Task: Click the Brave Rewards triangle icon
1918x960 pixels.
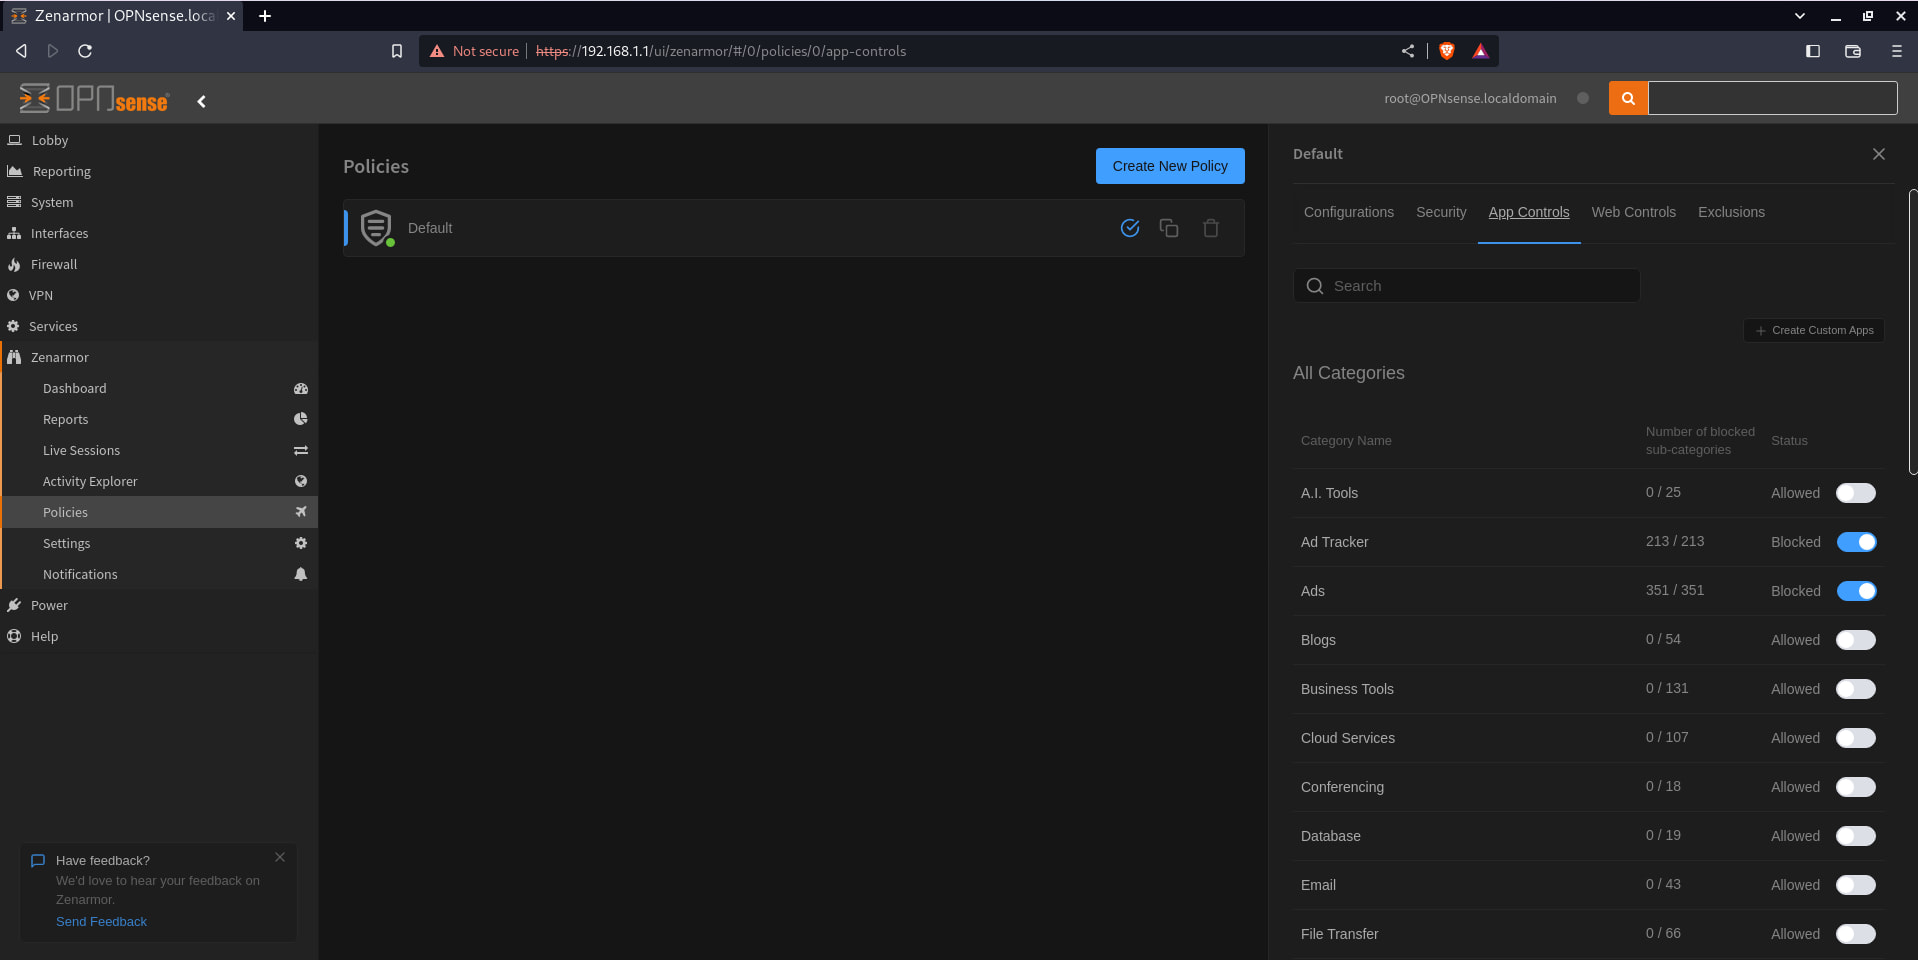Action: pyautogui.click(x=1481, y=51)
